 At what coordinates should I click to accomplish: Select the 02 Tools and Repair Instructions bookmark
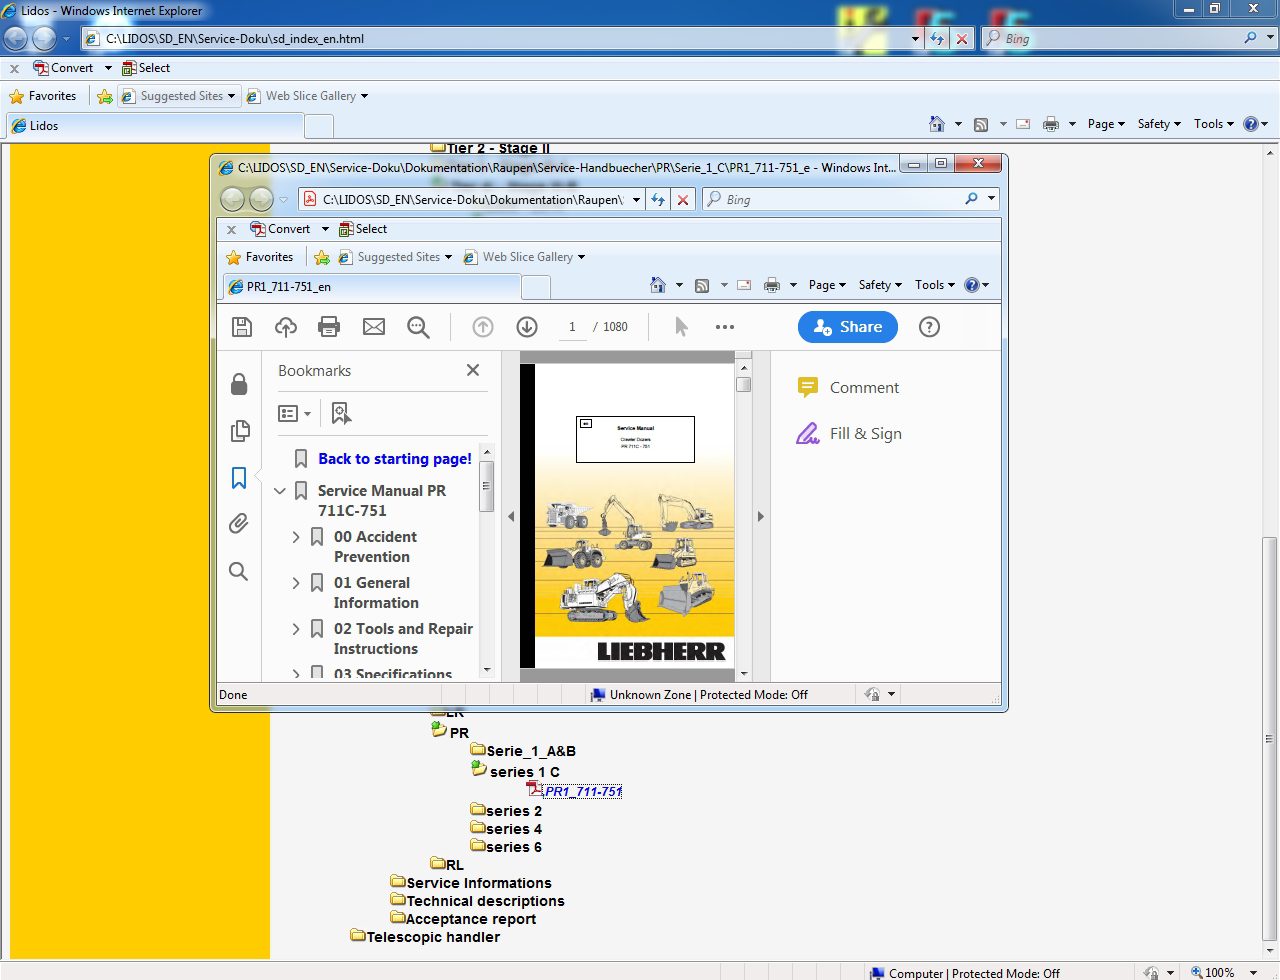point(403,639)
